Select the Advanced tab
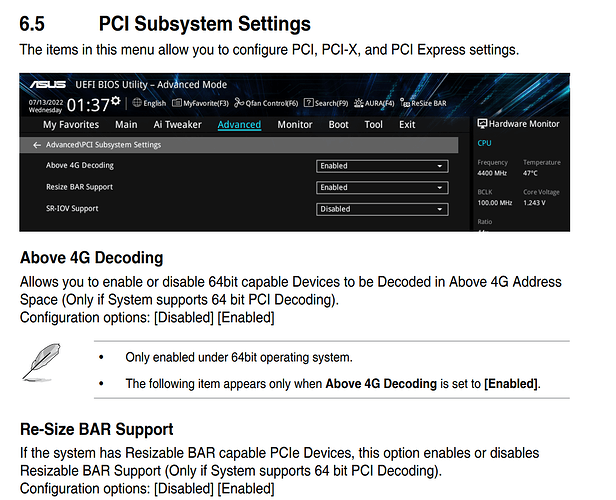The image size is (616, 500). [239, 125]
